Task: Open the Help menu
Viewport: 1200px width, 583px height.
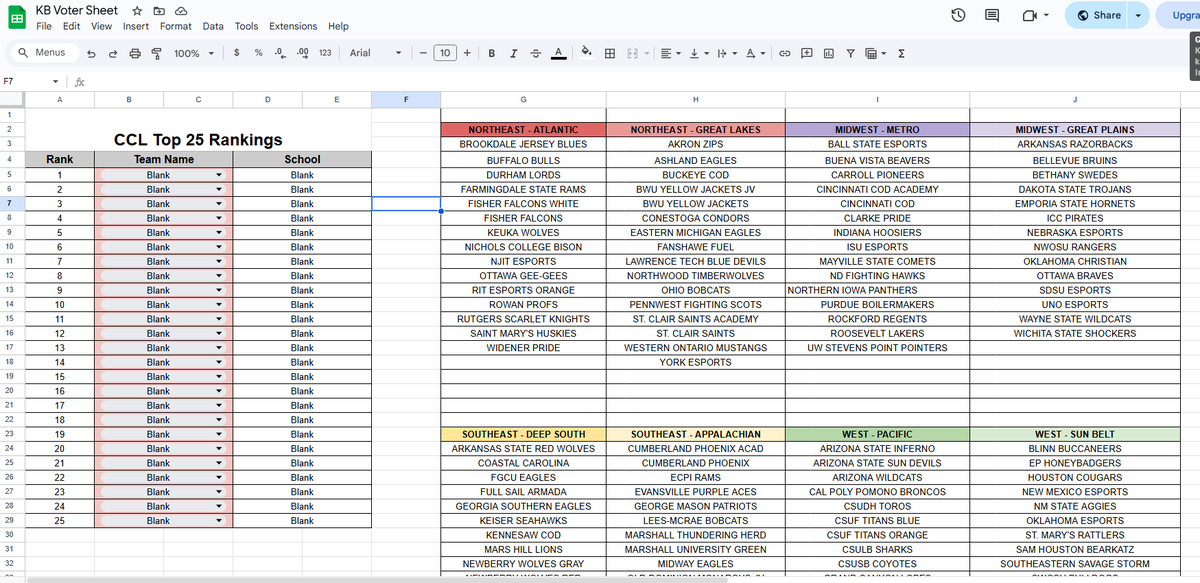Action: 338,26
